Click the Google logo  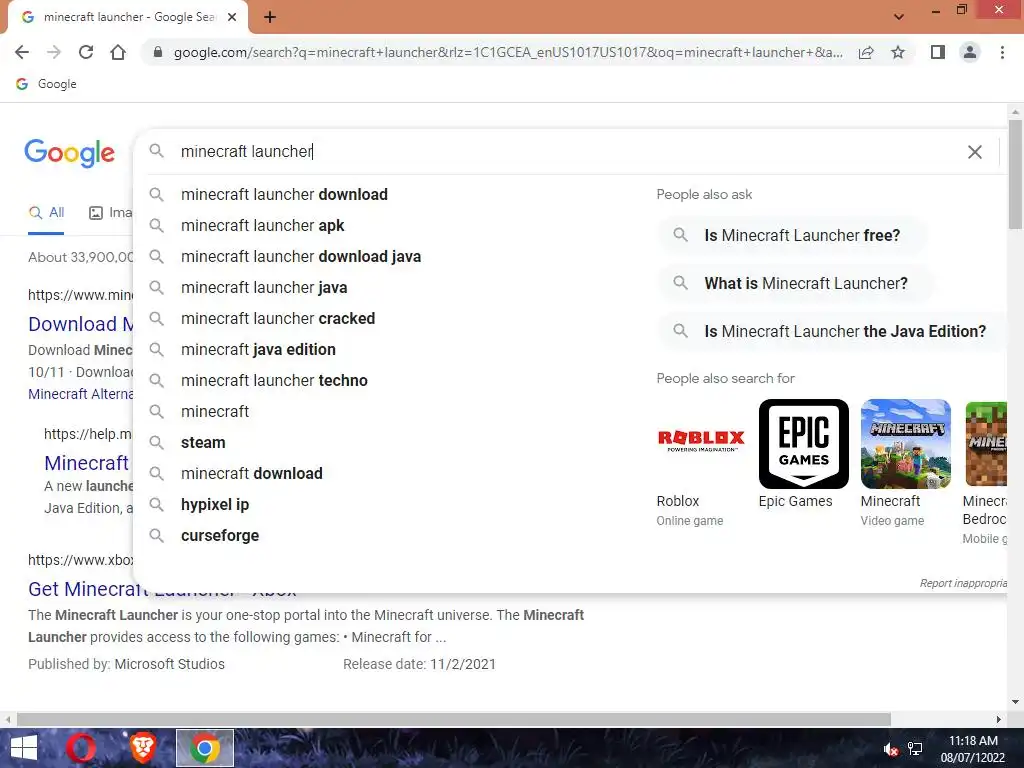69,153
